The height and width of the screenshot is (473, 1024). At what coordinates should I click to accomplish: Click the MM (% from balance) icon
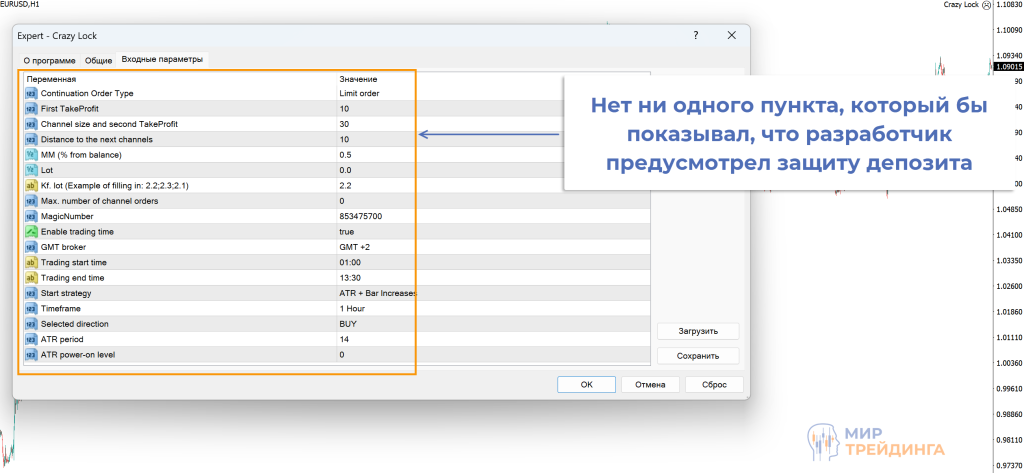point(31,155)
